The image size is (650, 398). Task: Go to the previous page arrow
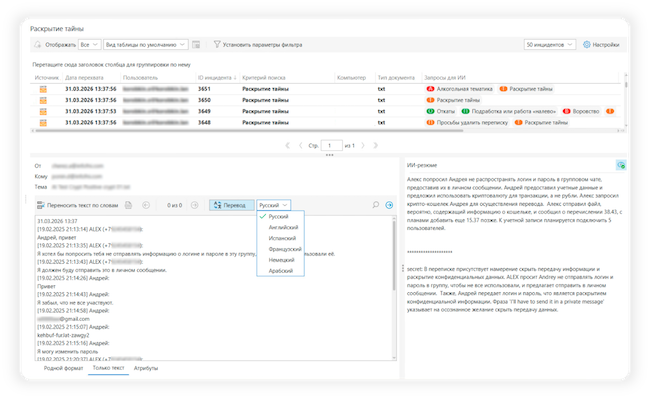point(301,146)
